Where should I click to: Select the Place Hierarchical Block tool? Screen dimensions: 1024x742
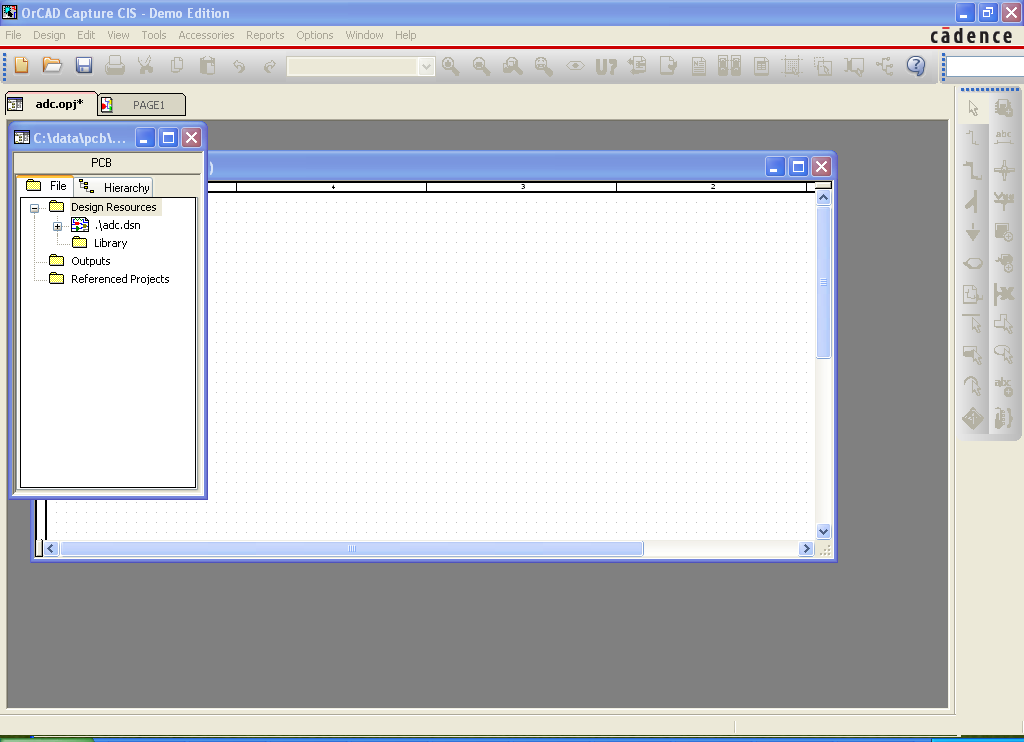click(x=1004, y=232)
